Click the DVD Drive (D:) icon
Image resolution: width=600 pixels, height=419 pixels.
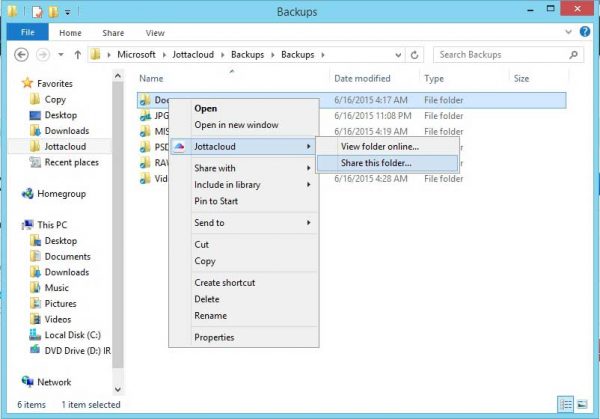pos(35,350)
